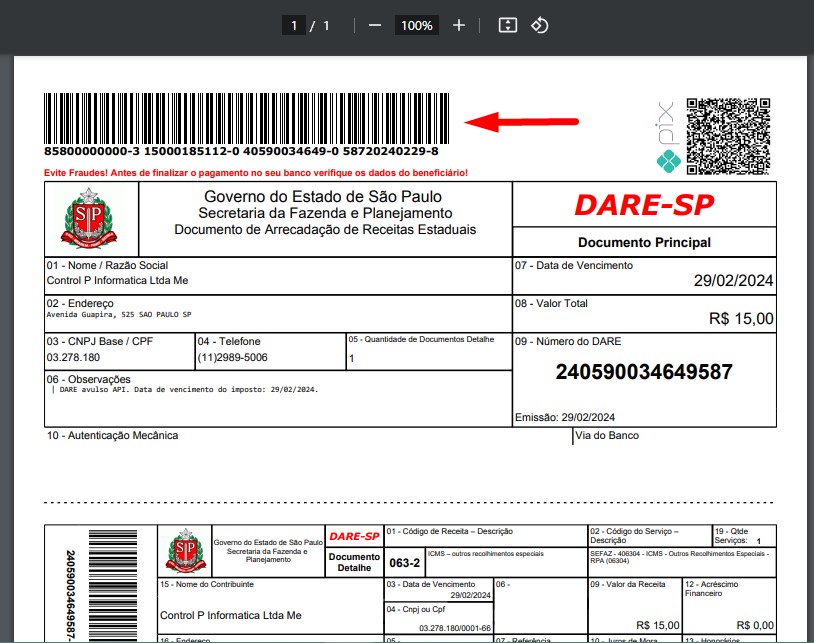Viewport: 814px width, 643px height.
Task: Click the large DARE-SP red title
Action: (644, 204)
